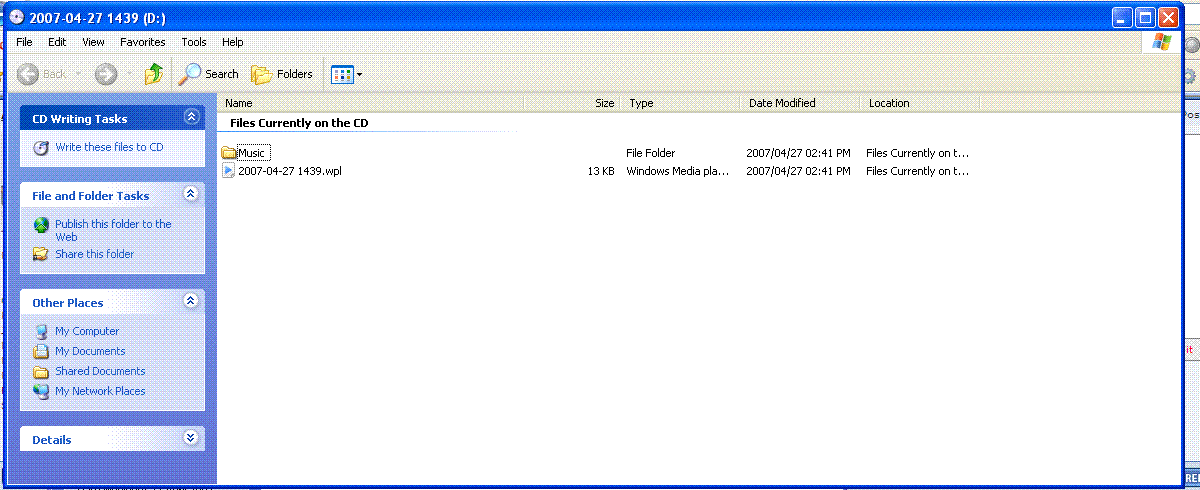Sort by Date Modified column header
1200x490 pixels.
click(782, 103)
